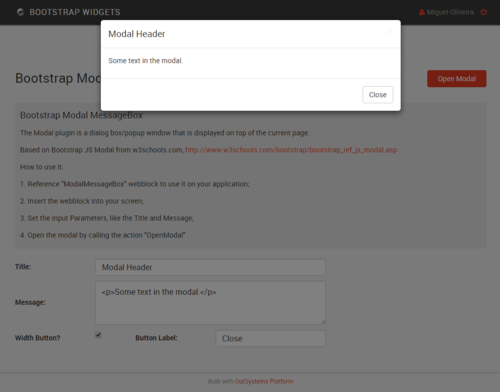Click the Miguel Oliveira username
This screenshot has height=392, width=500.
[450, 12]
